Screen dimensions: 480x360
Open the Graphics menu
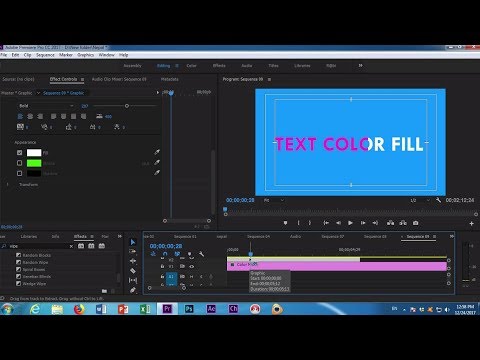tap(85, 55)
